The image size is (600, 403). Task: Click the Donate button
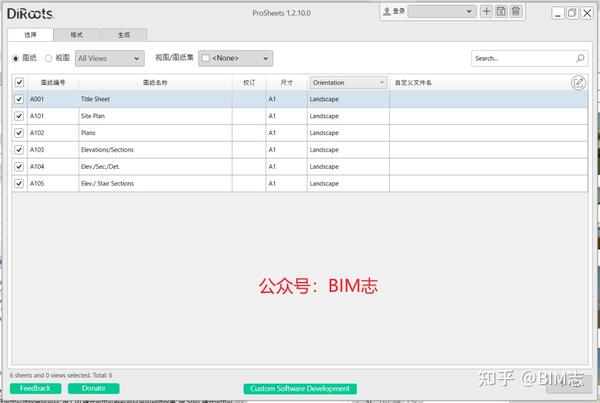[x=93, y=388]
